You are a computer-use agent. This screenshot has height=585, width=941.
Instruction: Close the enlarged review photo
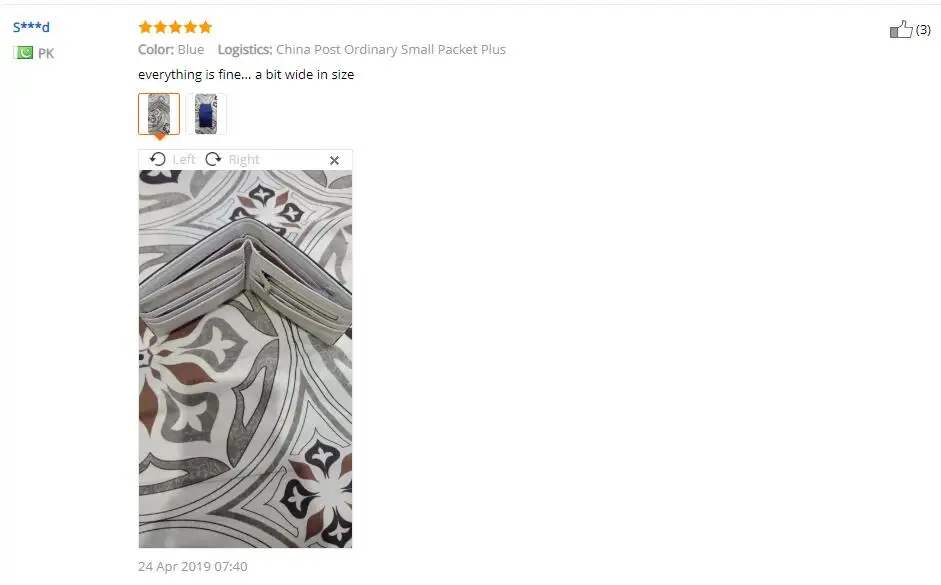click(x=334, y=160)
